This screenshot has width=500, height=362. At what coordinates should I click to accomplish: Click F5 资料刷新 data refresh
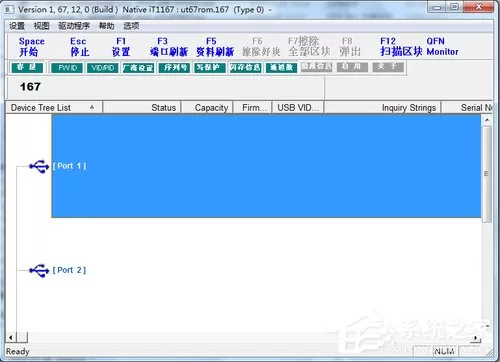(x=215, y=47)
